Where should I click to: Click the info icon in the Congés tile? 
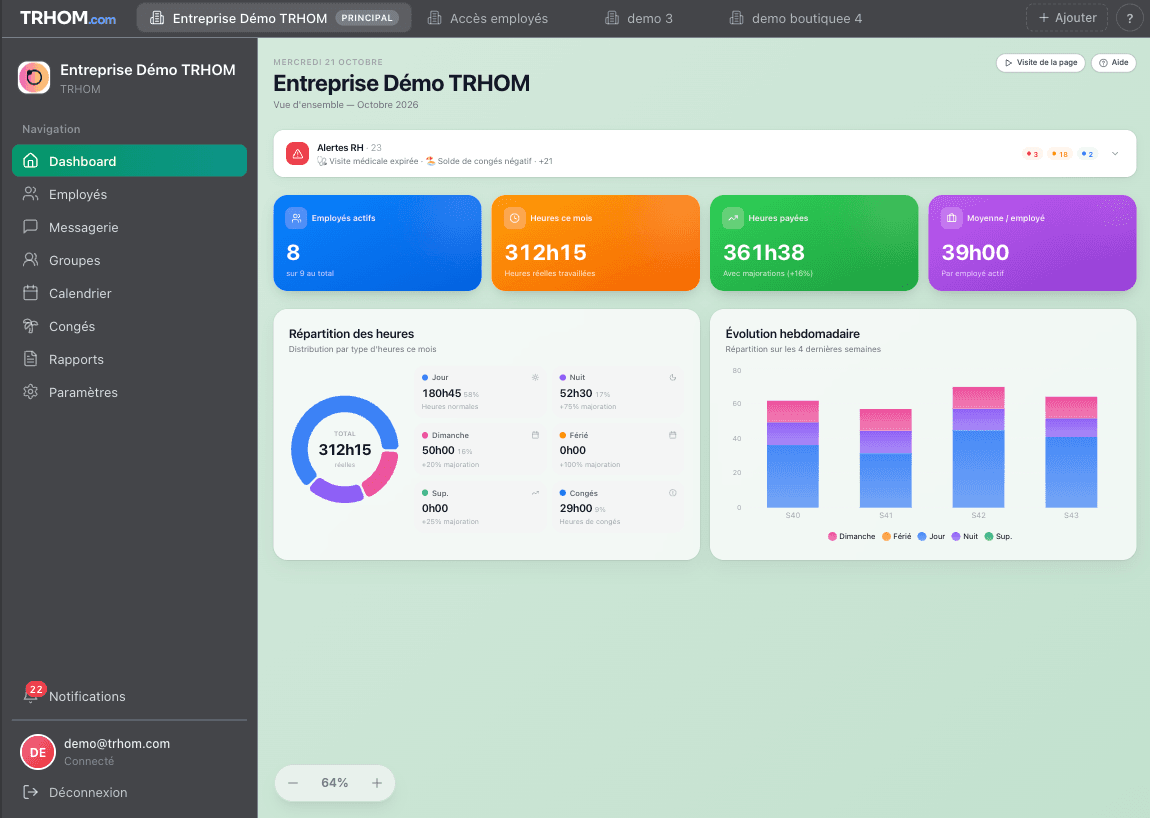(673, 493)
